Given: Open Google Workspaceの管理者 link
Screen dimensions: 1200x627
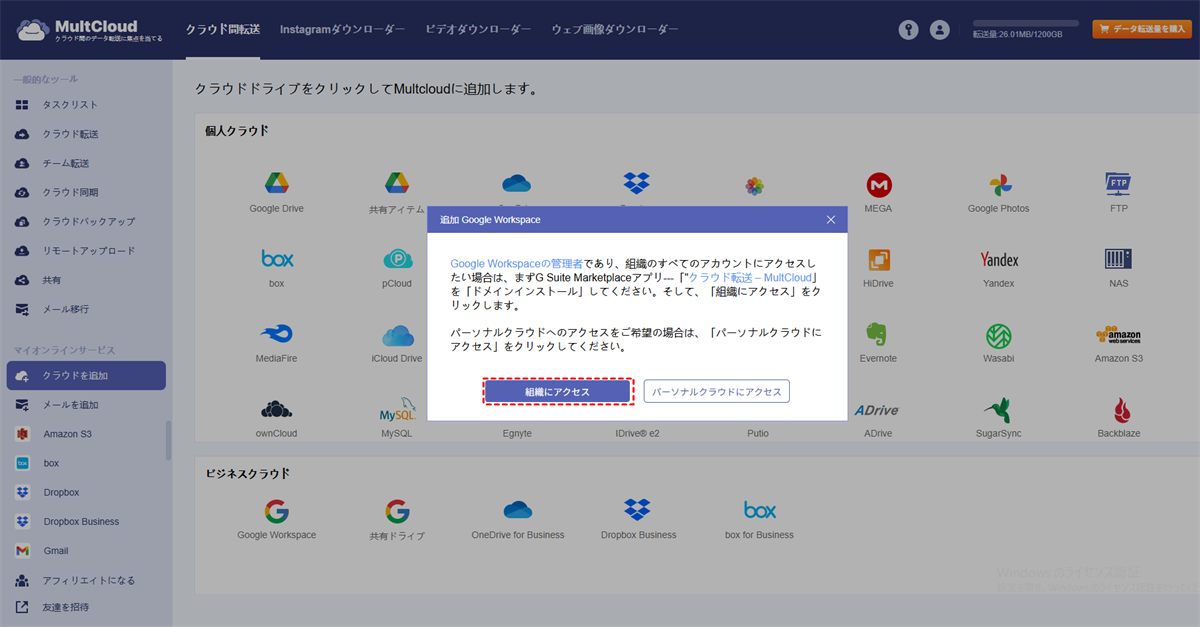Looking at the screenshot, I should click(517, 263).
